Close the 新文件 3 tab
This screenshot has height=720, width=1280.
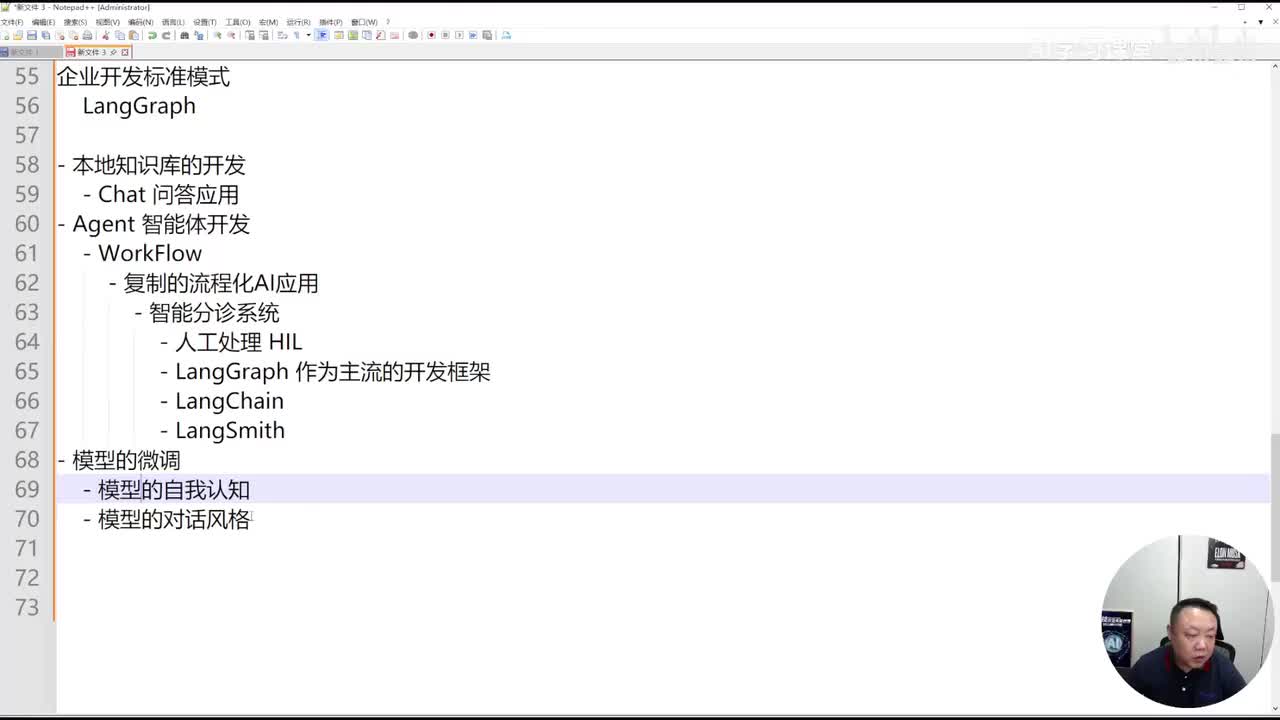(124, 52)
